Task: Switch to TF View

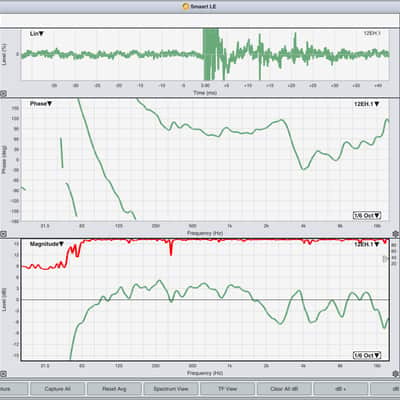Action: [x=227, y=389]
